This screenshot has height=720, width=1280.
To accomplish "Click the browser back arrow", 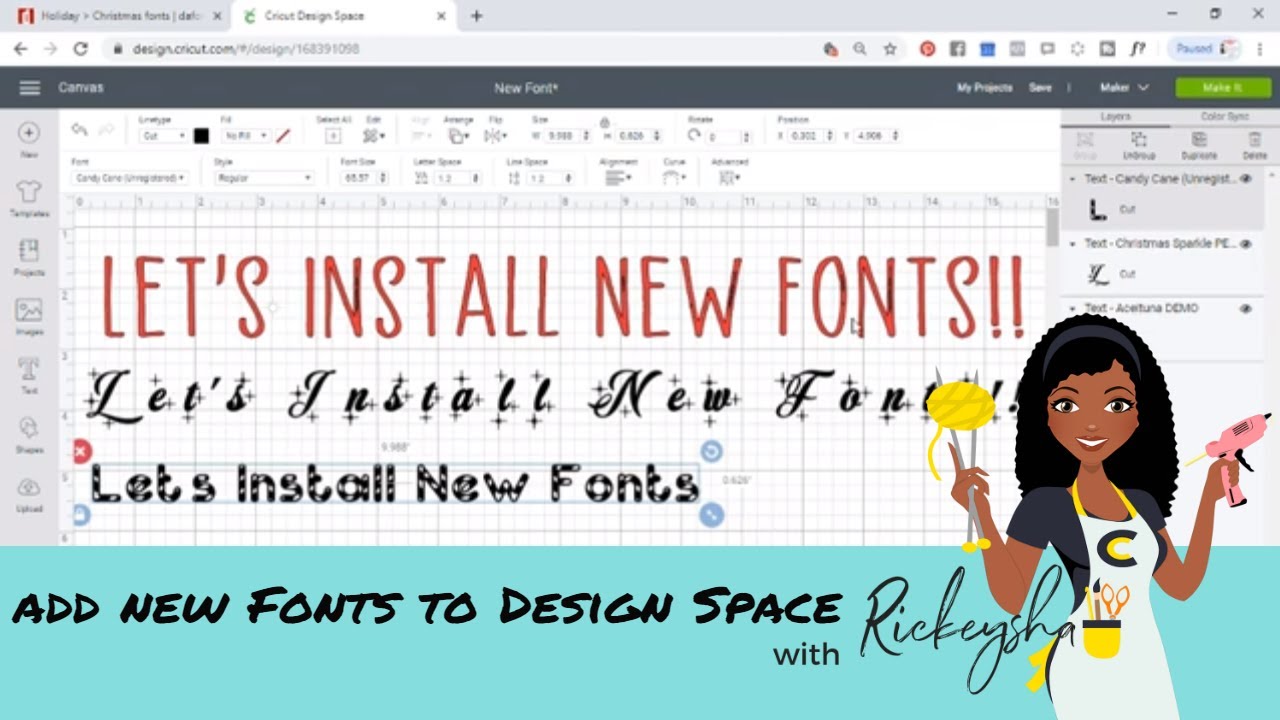I will point(20,48).
